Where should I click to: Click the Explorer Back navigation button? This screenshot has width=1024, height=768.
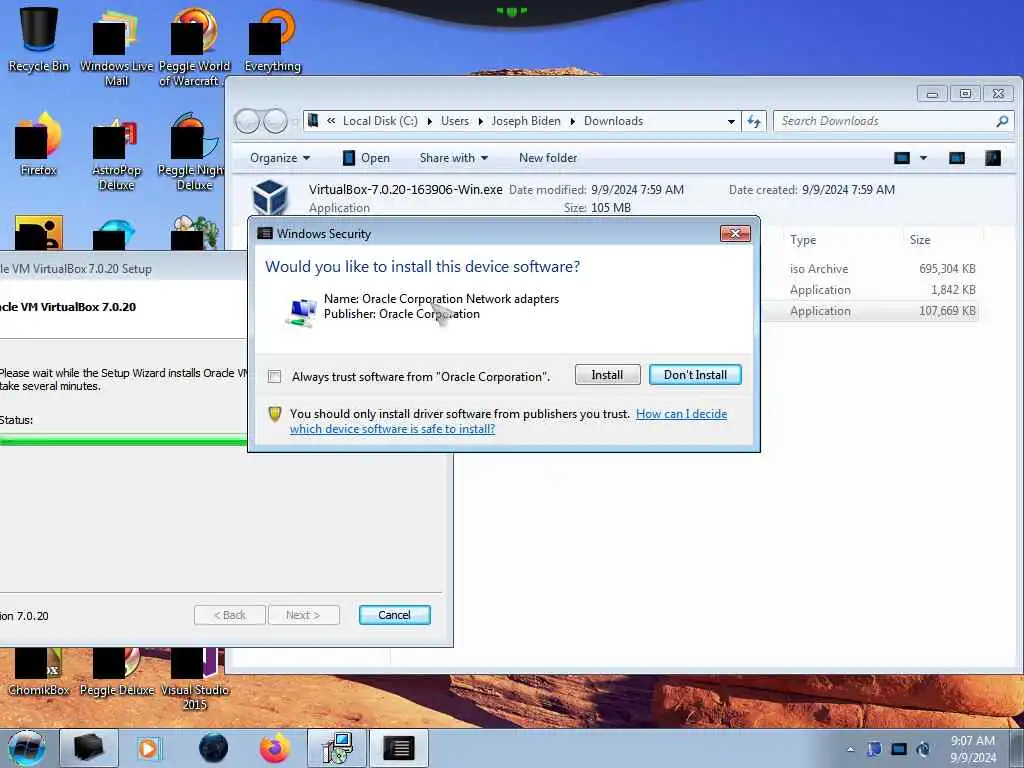pos(247,121)
